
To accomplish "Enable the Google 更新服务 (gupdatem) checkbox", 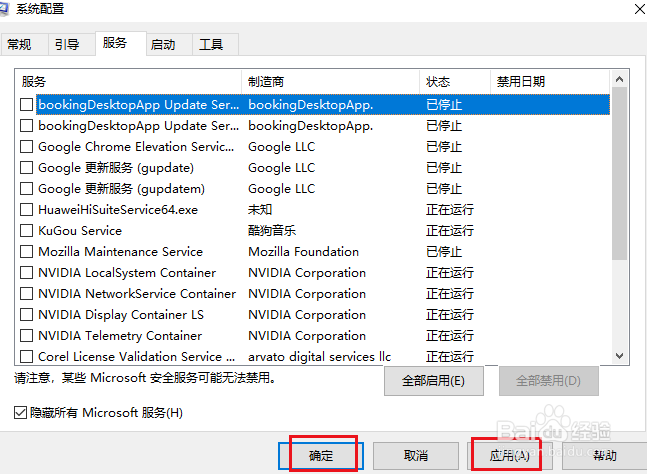I will (26, 189).
